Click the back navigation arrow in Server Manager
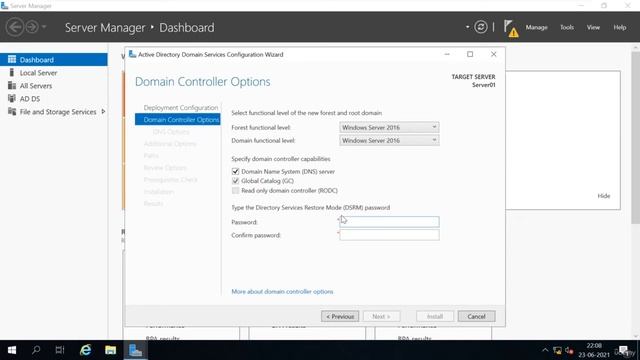The image size is (640, 360). [x=15, y=27]
